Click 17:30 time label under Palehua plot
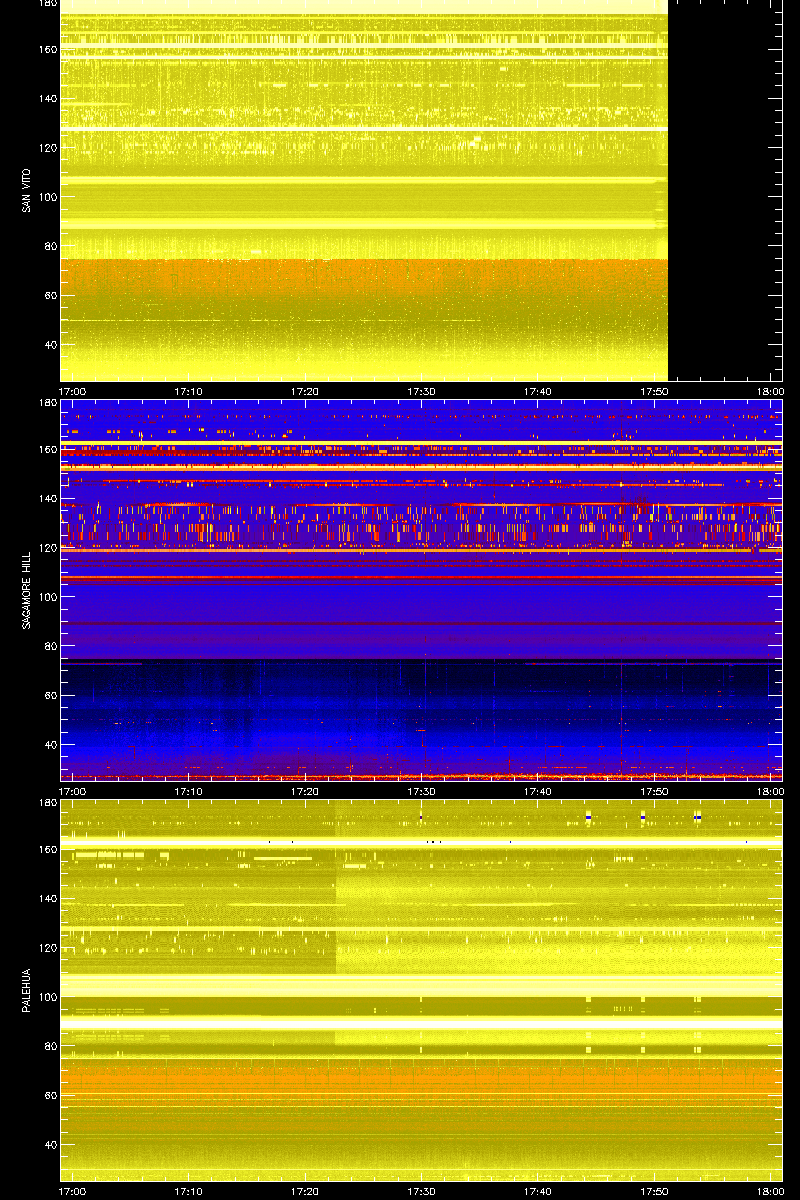This screenshot has height=1200, width=800. coord(421,1191)
